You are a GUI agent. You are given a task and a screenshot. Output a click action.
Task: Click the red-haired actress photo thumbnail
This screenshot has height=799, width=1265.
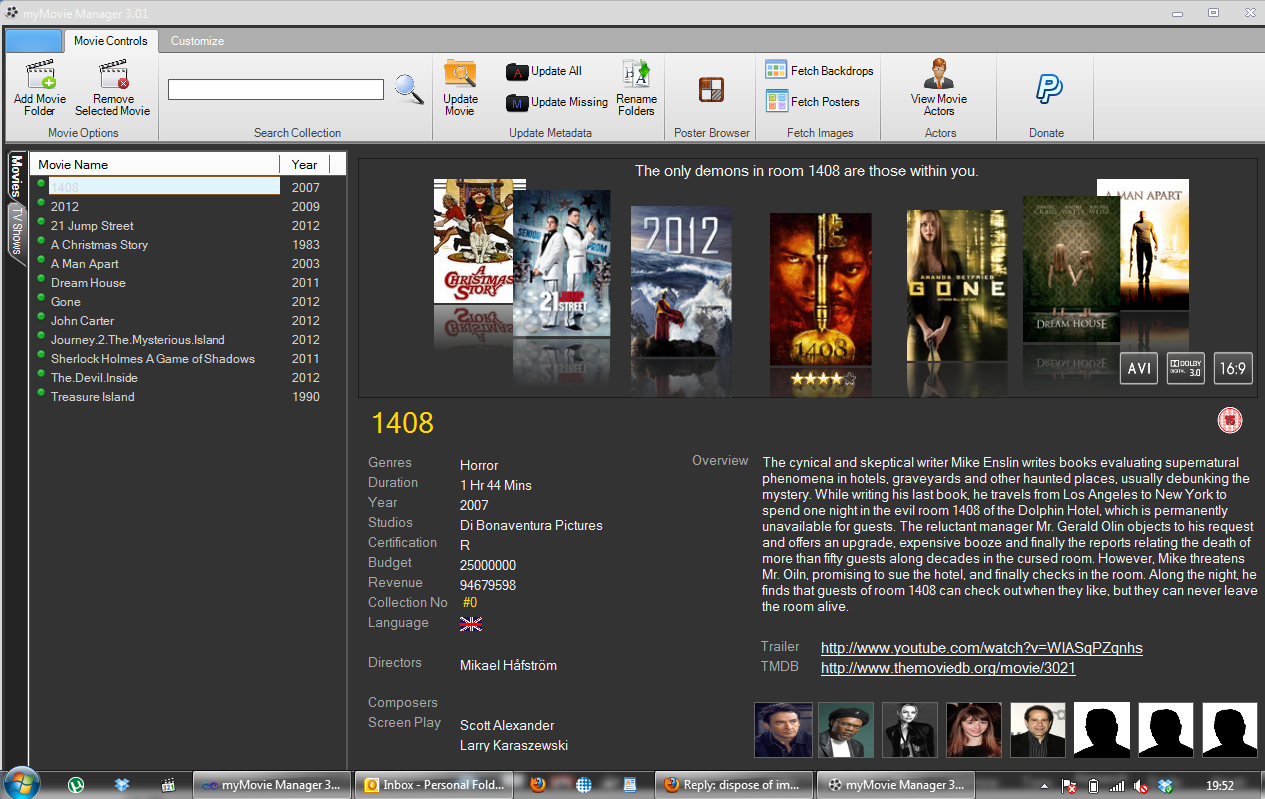coord(974,730)
